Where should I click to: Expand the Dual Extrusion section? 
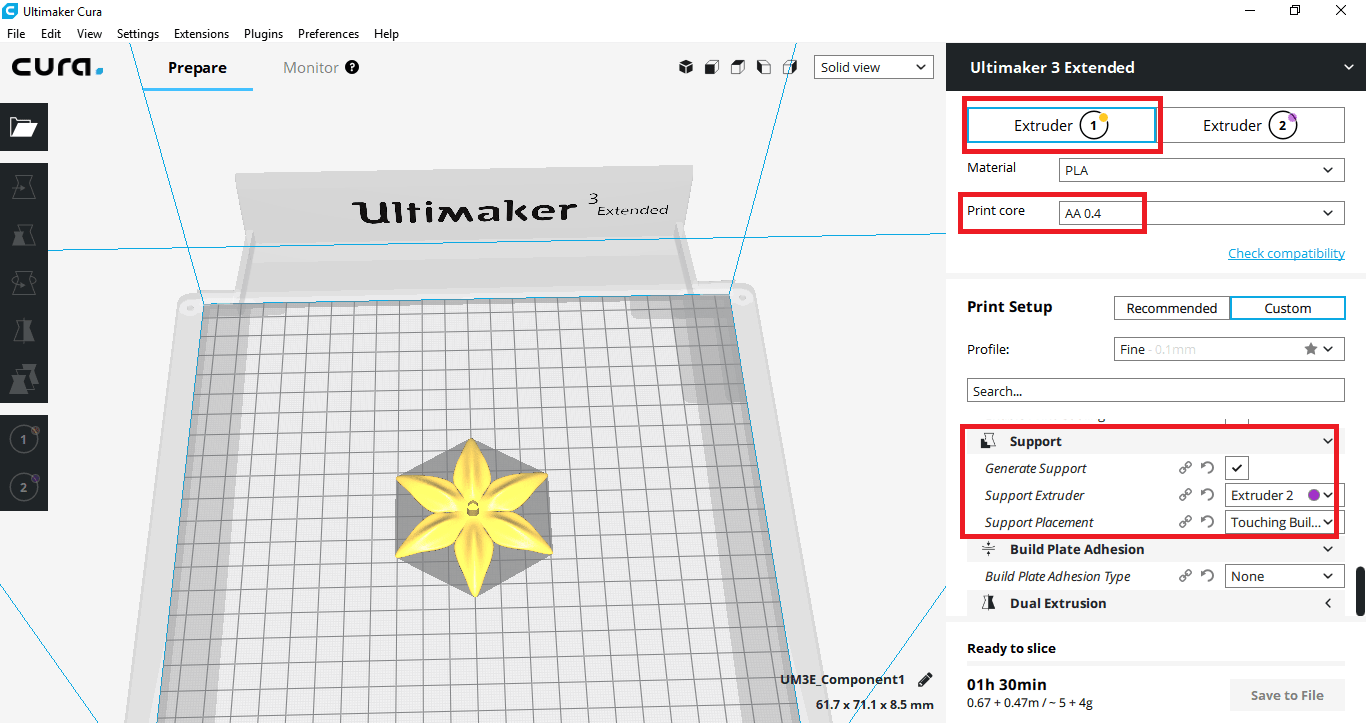click(1327, 603)
